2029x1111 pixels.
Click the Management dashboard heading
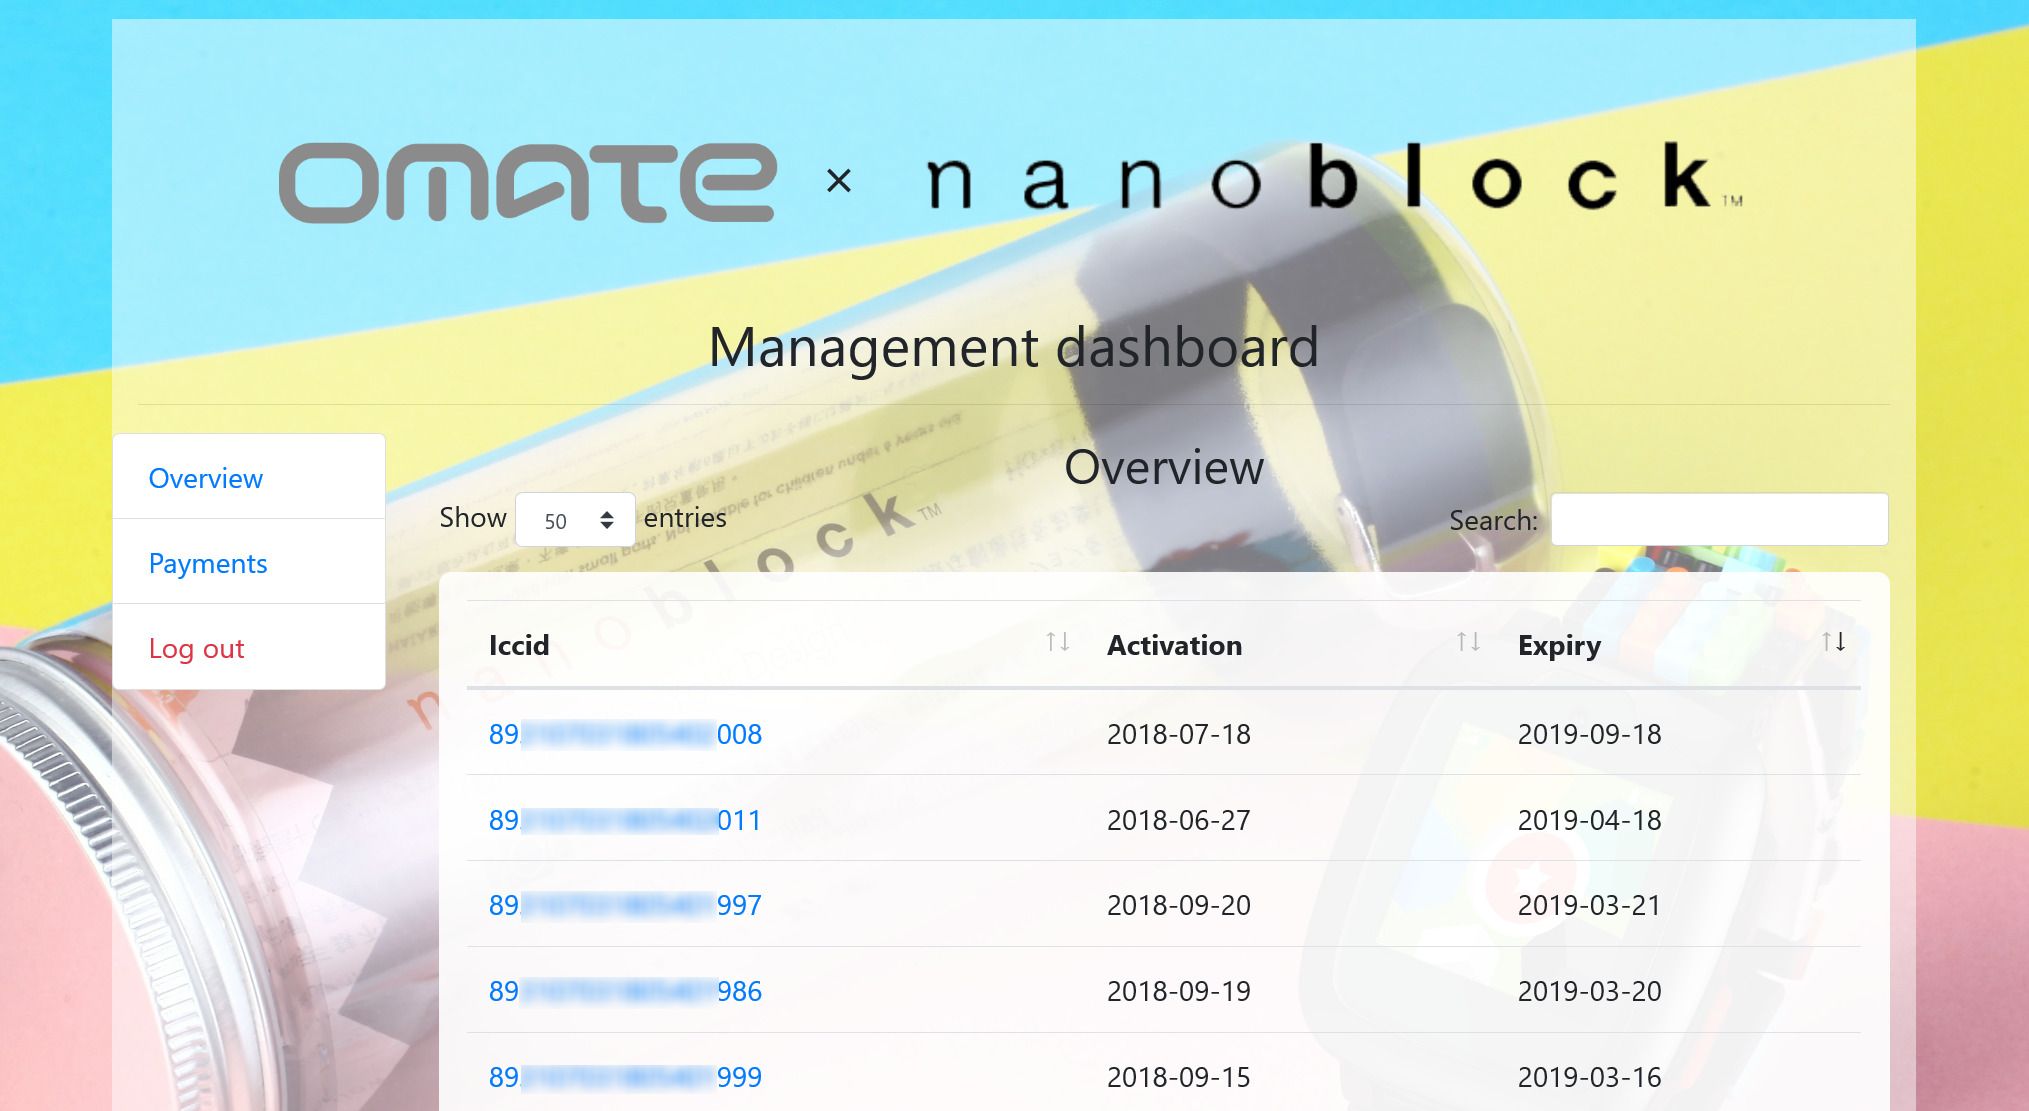point(1013,347)
